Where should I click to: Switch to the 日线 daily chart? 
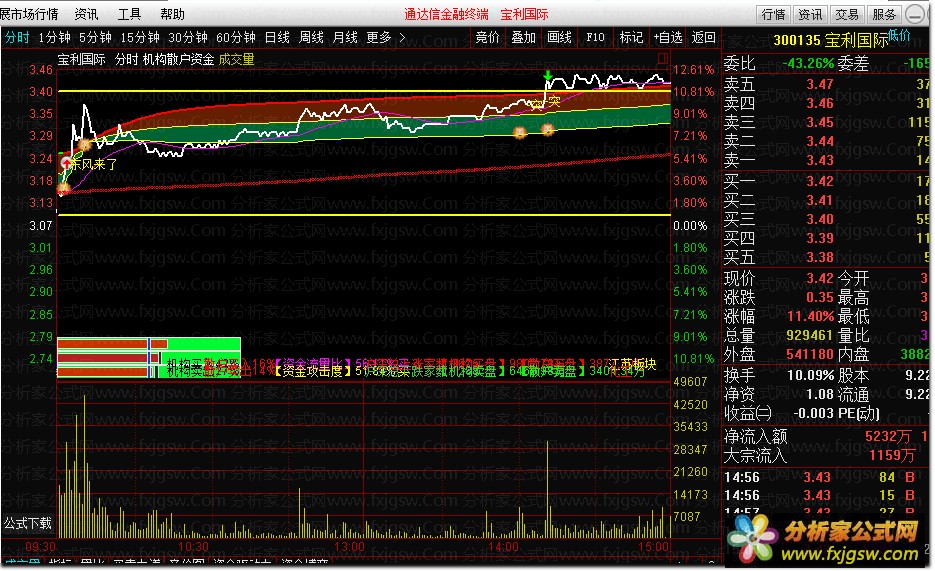pyautogui.click(x=277, y=38)
